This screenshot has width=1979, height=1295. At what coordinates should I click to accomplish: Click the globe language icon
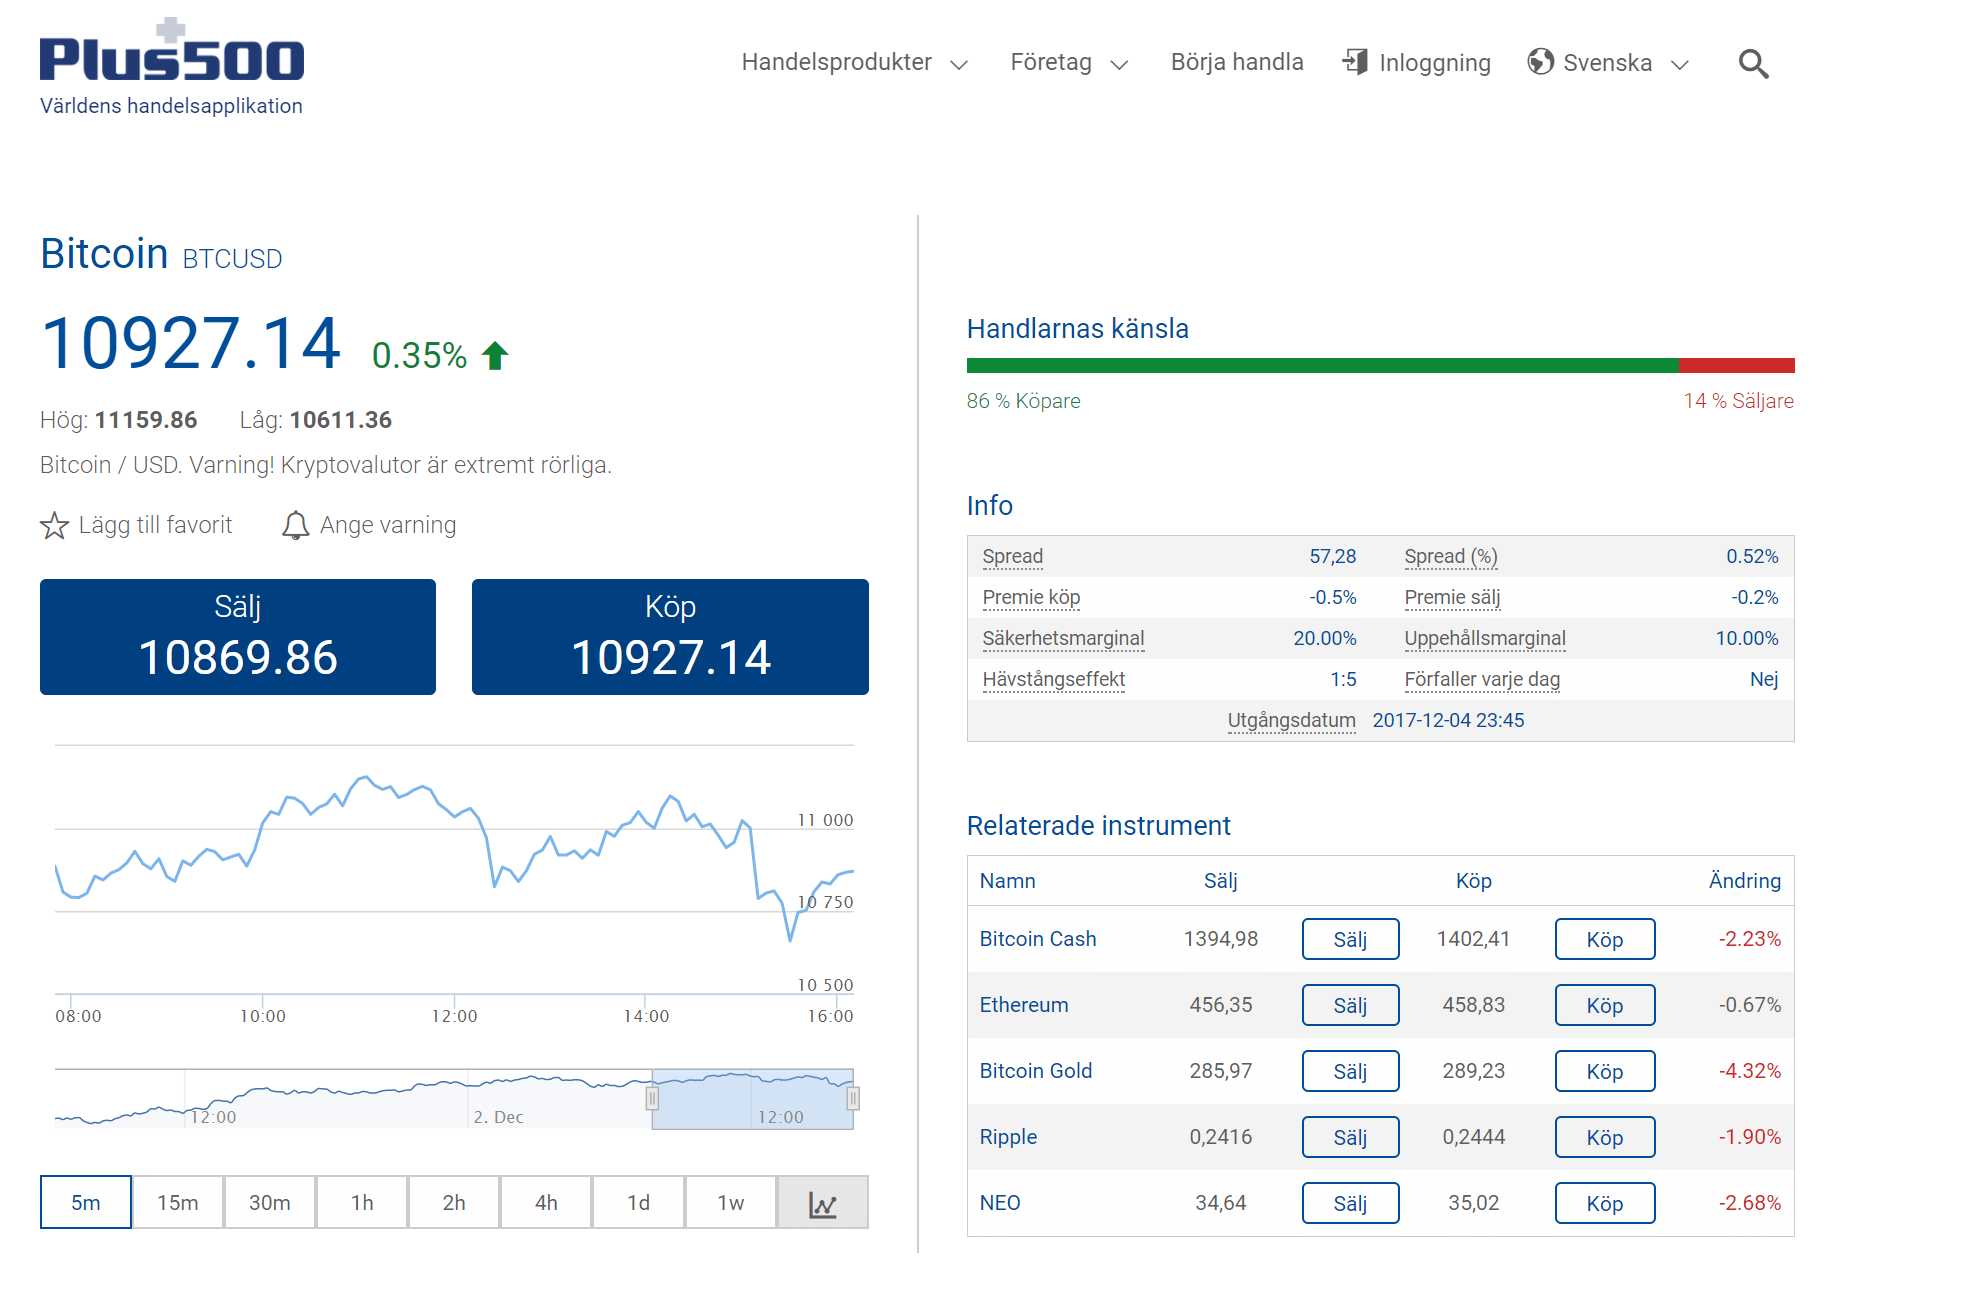[1540, 62]
